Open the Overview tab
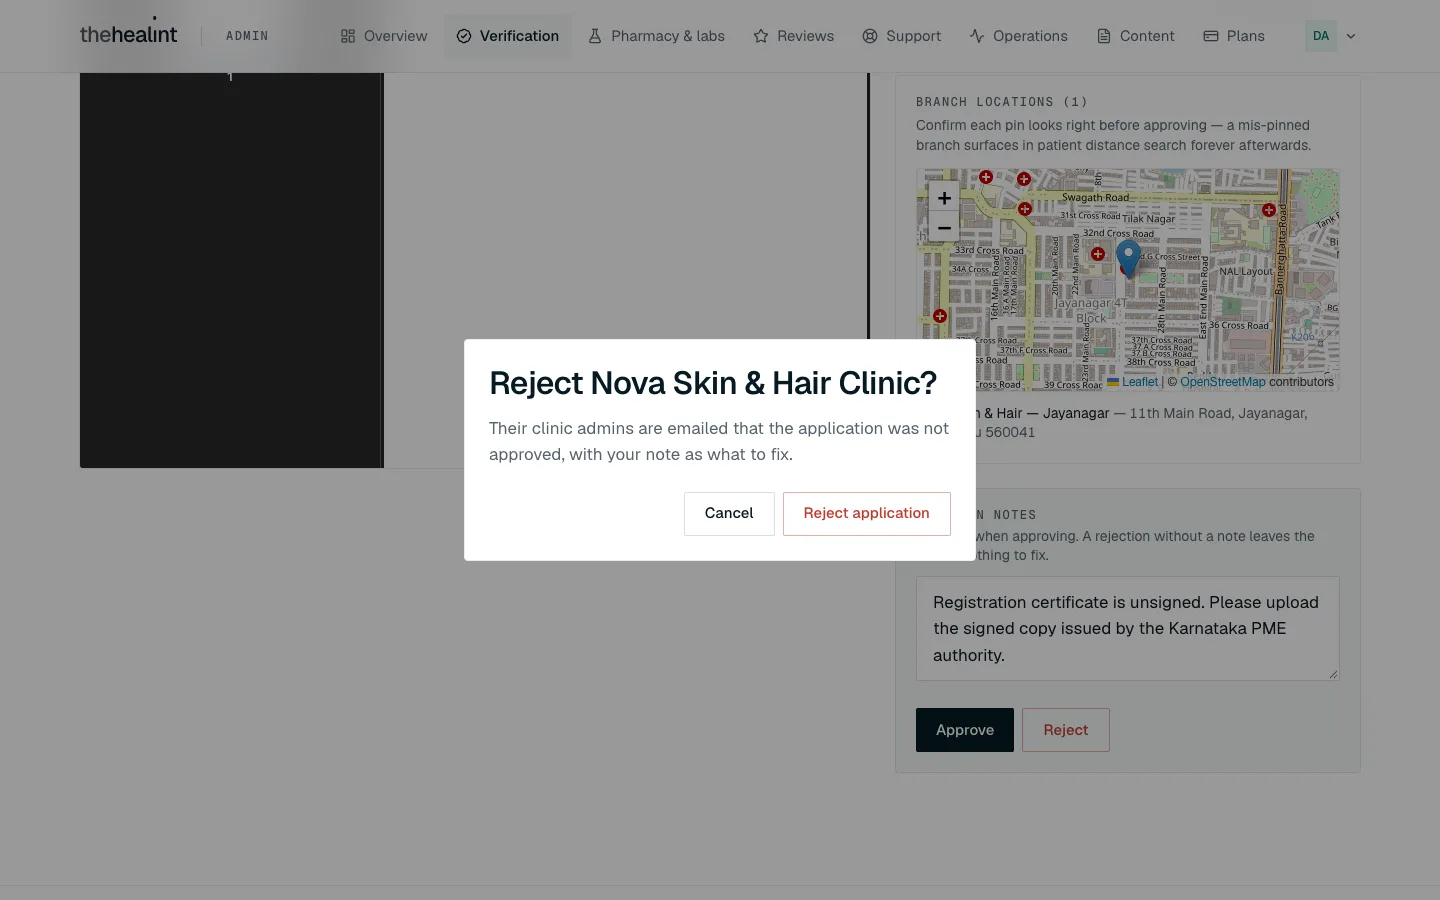Viewport: 1440px width, 900px height. click(384, 36)
